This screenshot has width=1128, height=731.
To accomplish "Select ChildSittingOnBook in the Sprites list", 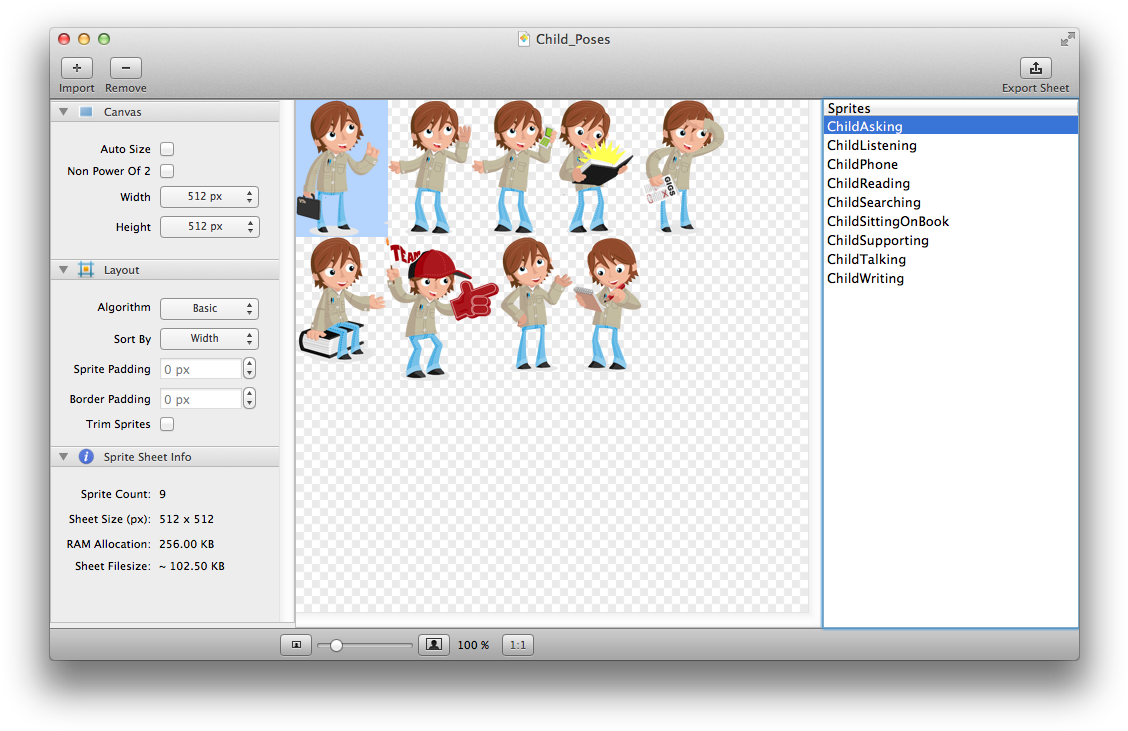I will (x=887, y=221).
